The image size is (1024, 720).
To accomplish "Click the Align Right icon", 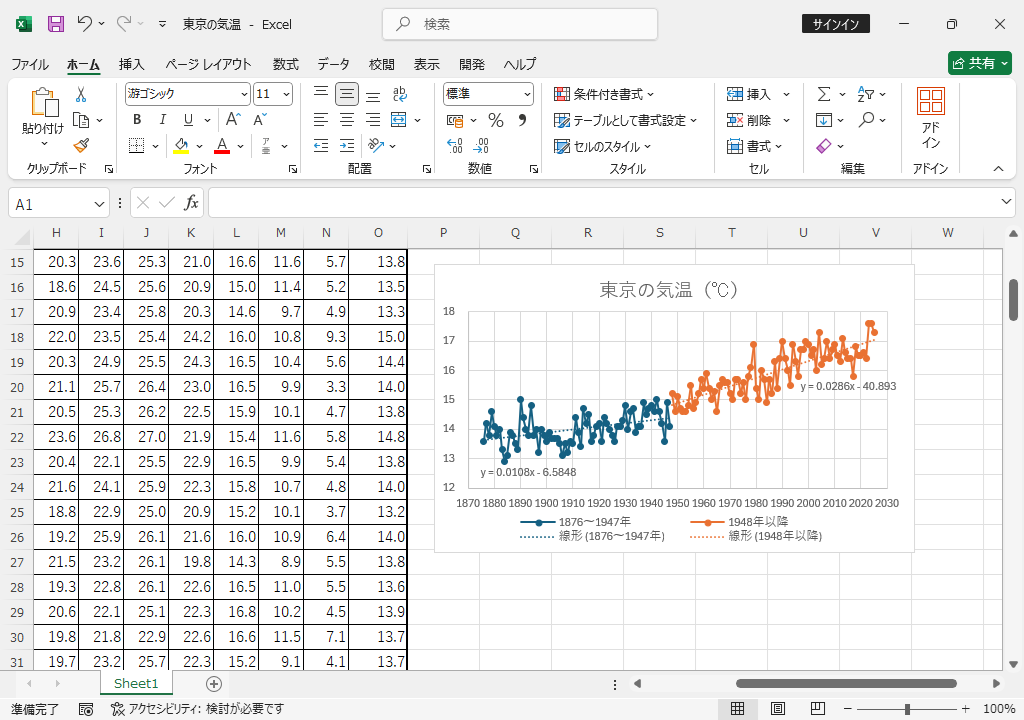I will click(373, 120).
